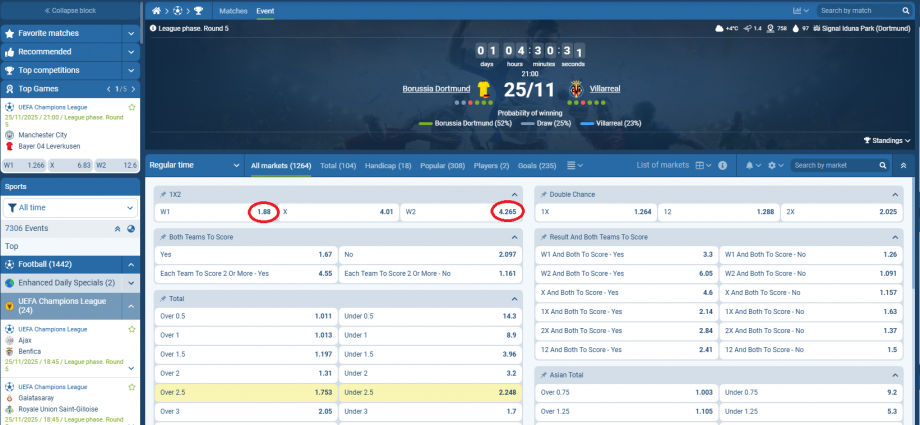
Task: Open the markets info icon
Action: (722, 166)
